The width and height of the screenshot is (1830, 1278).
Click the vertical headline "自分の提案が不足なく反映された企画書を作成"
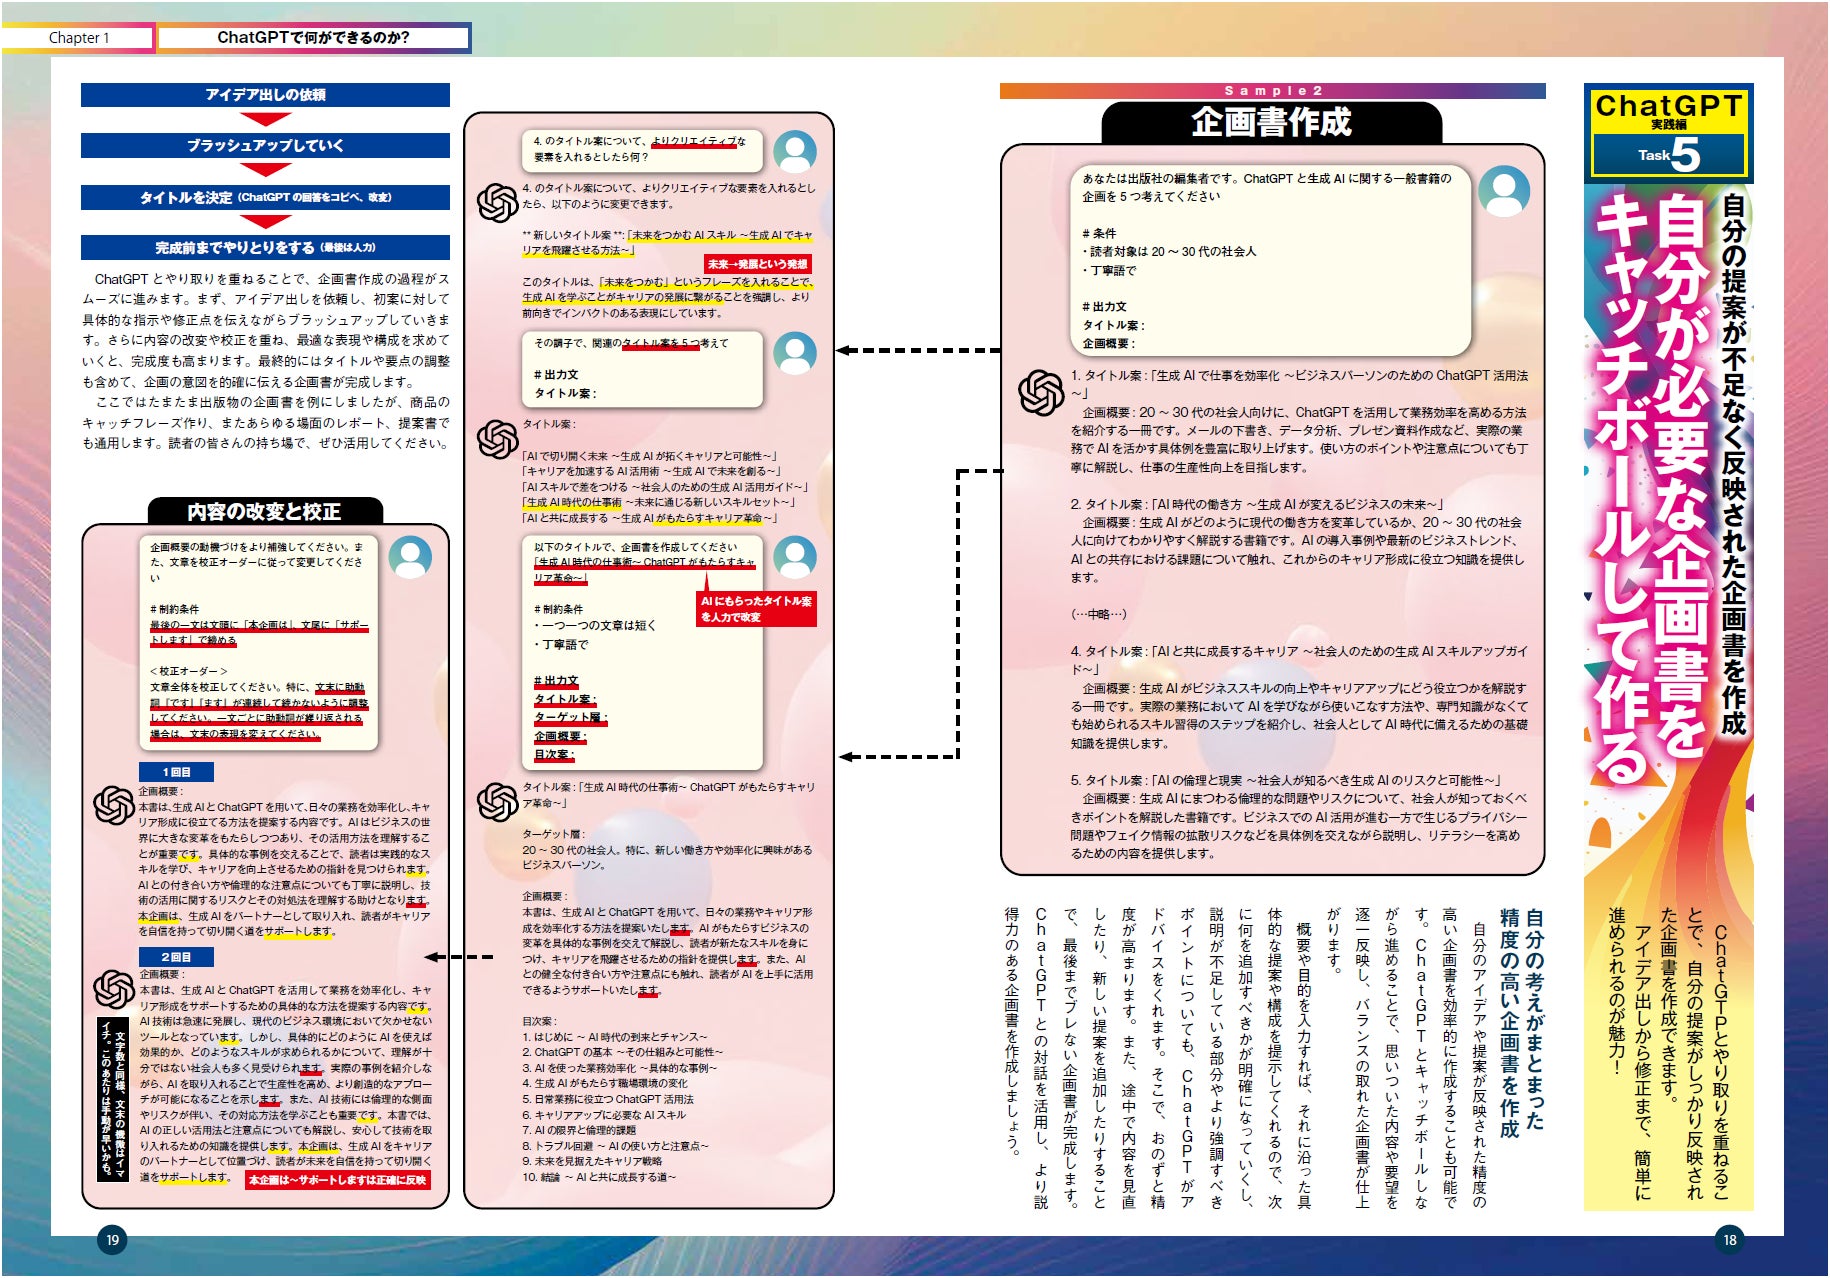point(1734,463)
